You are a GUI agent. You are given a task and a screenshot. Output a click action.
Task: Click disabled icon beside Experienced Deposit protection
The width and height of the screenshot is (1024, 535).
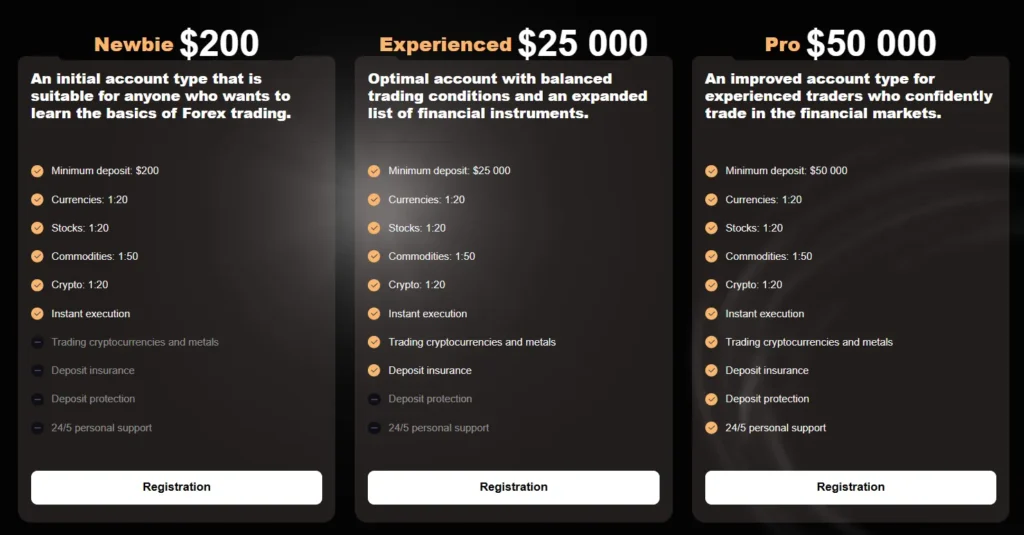point(374,399)
